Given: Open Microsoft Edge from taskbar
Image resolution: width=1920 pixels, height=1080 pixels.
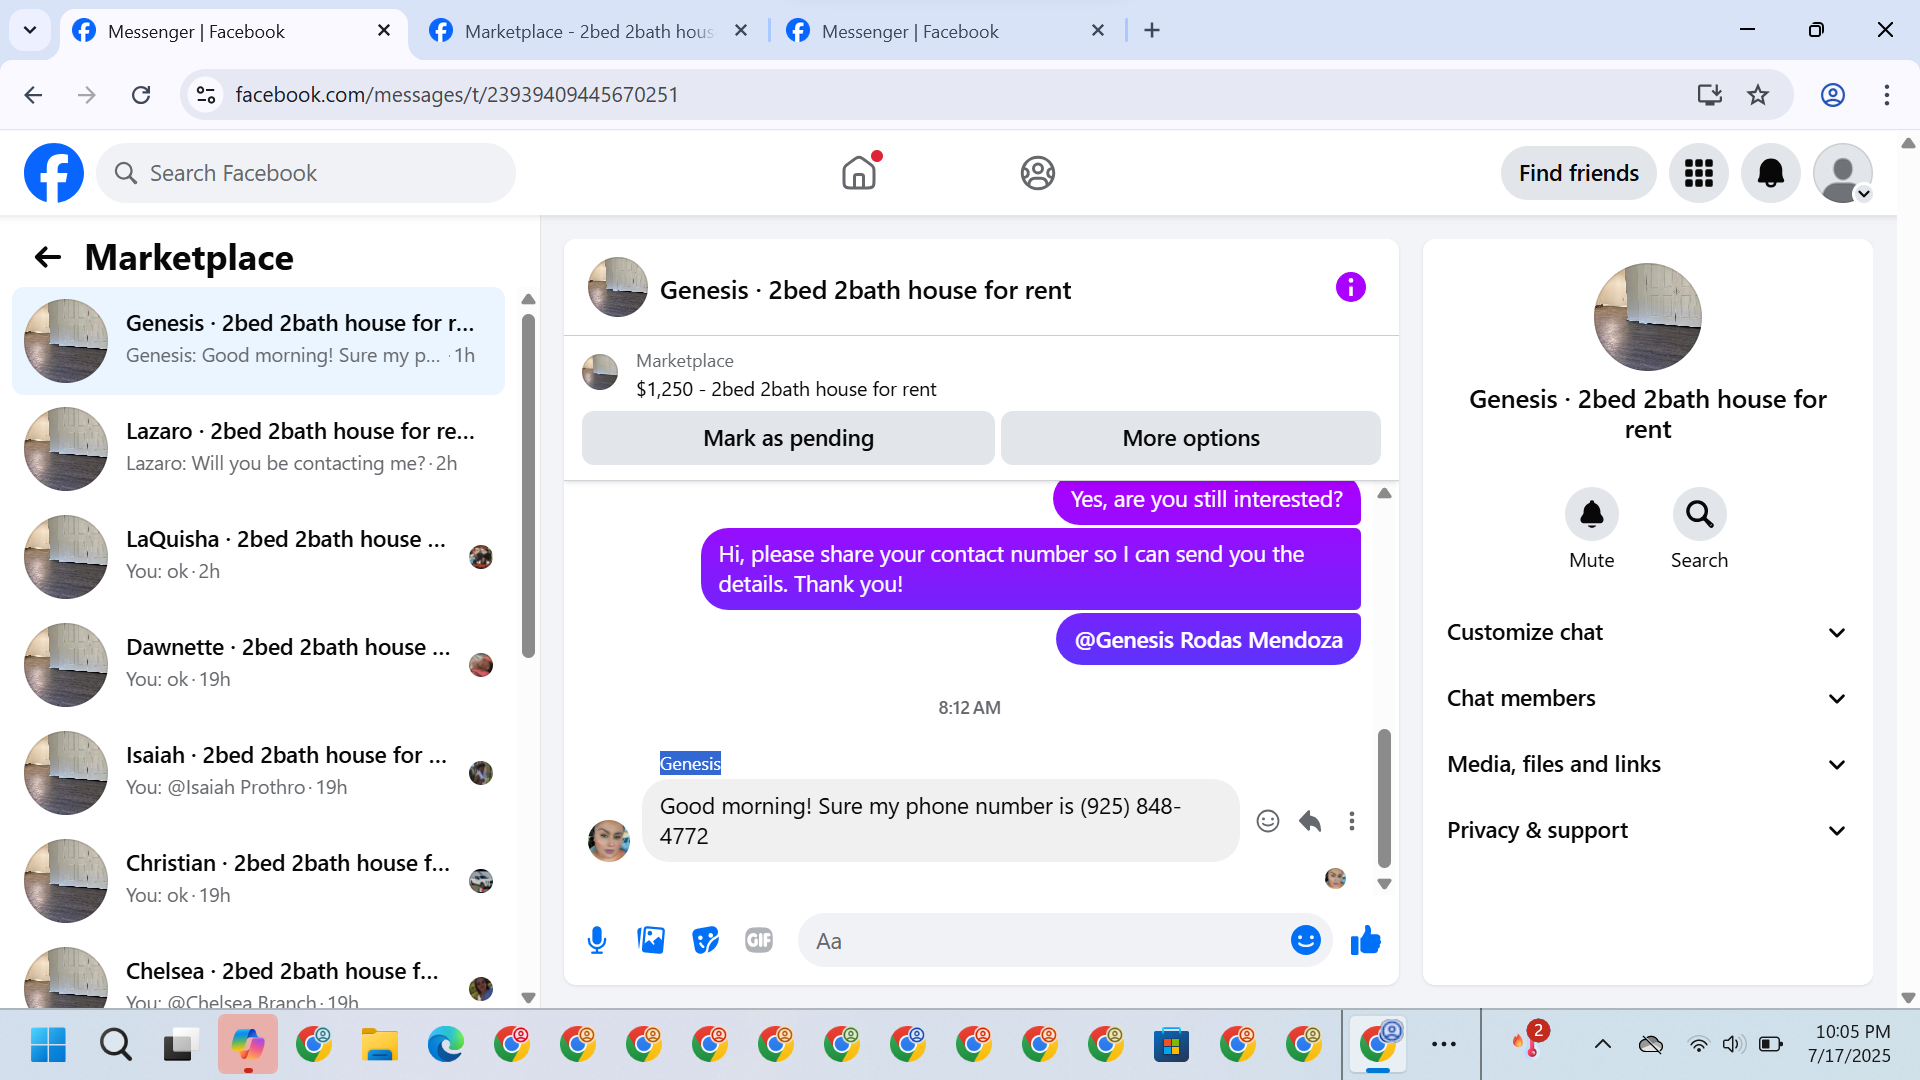Looking at the screenshot, I should coord(445,1044).
